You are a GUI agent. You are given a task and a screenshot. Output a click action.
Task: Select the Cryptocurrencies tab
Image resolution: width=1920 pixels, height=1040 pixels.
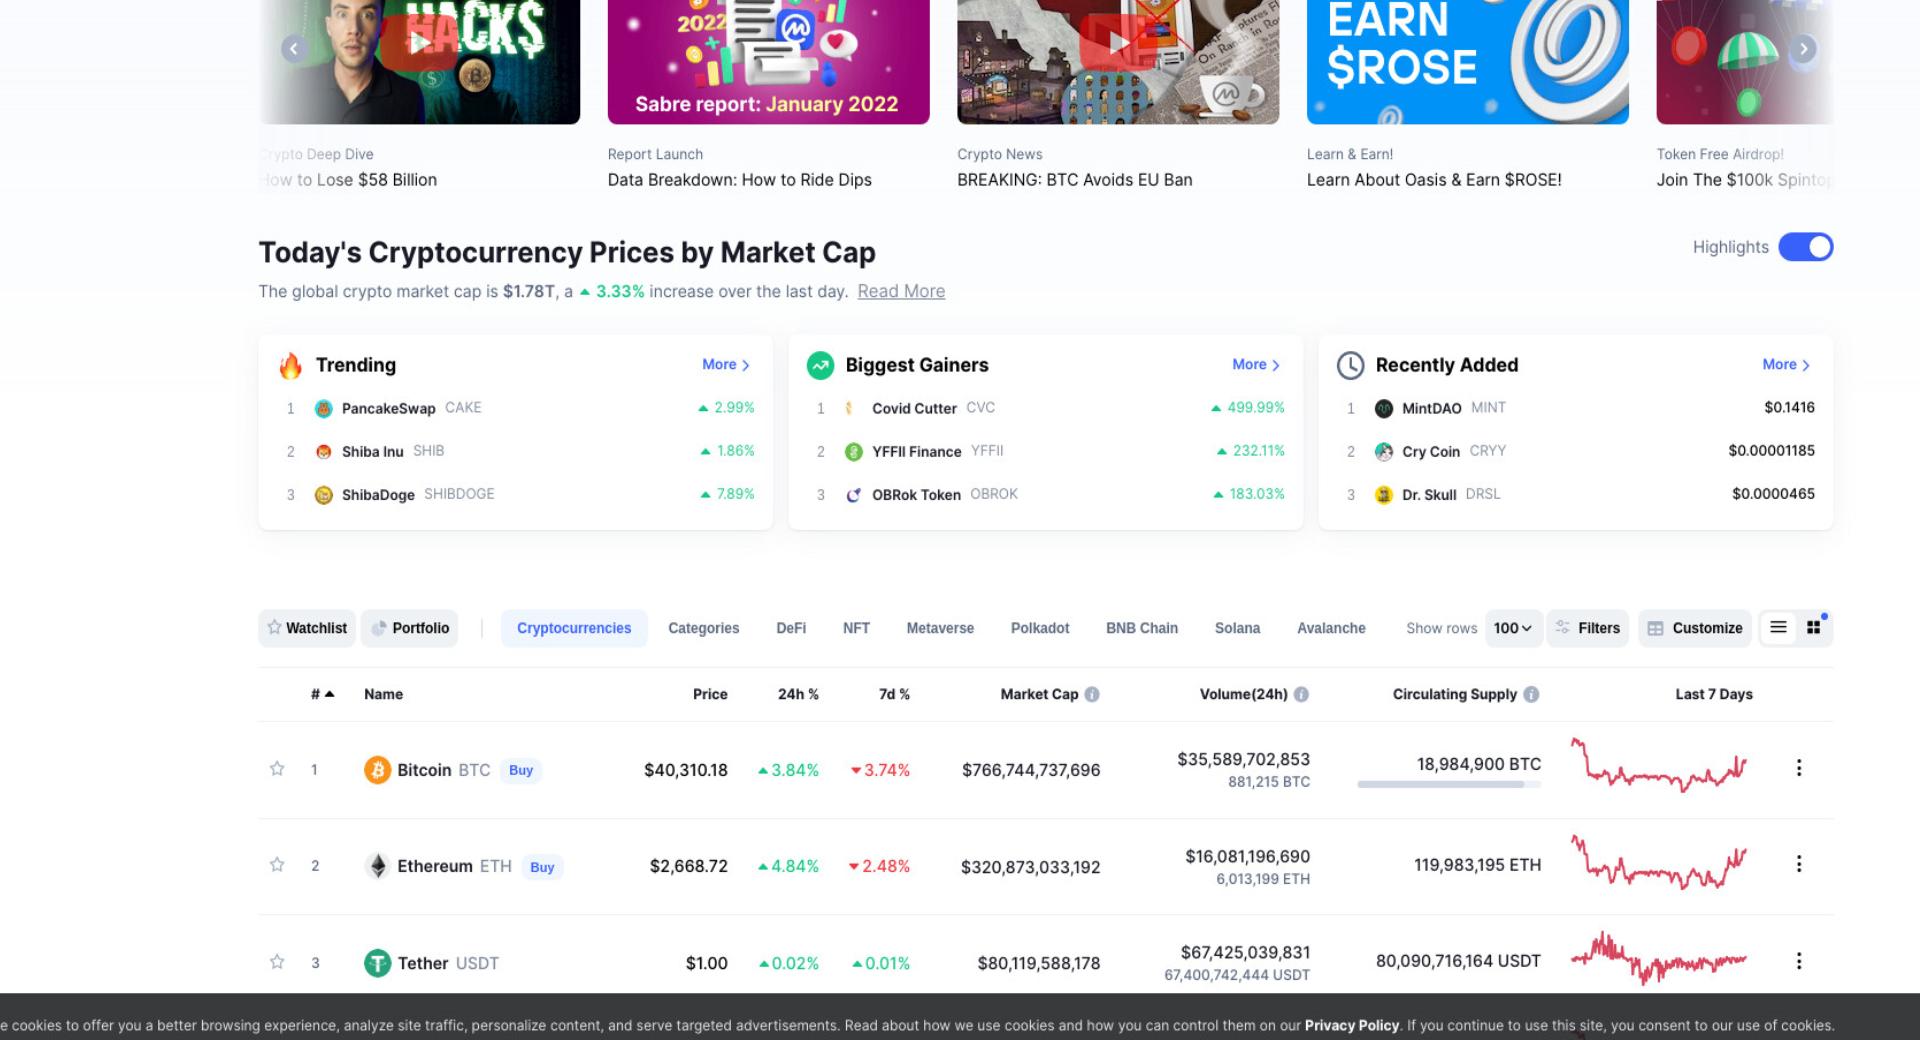tap(574, 628)
